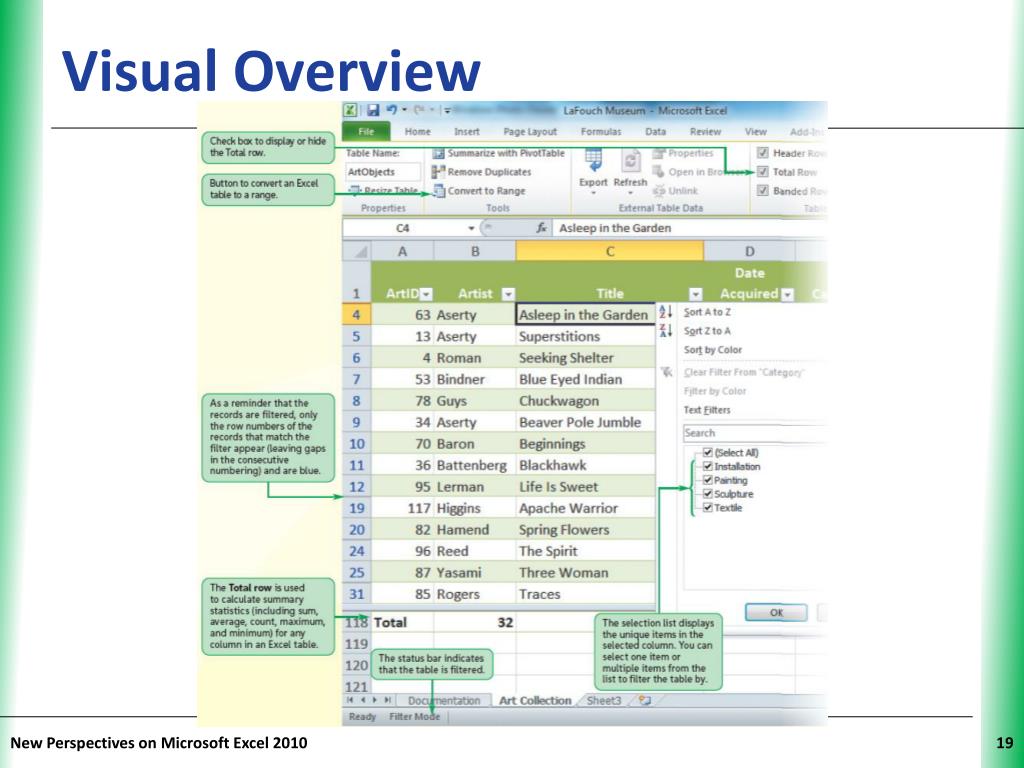
Task: Open the Text Filters submenu
Action: [707, 410]
